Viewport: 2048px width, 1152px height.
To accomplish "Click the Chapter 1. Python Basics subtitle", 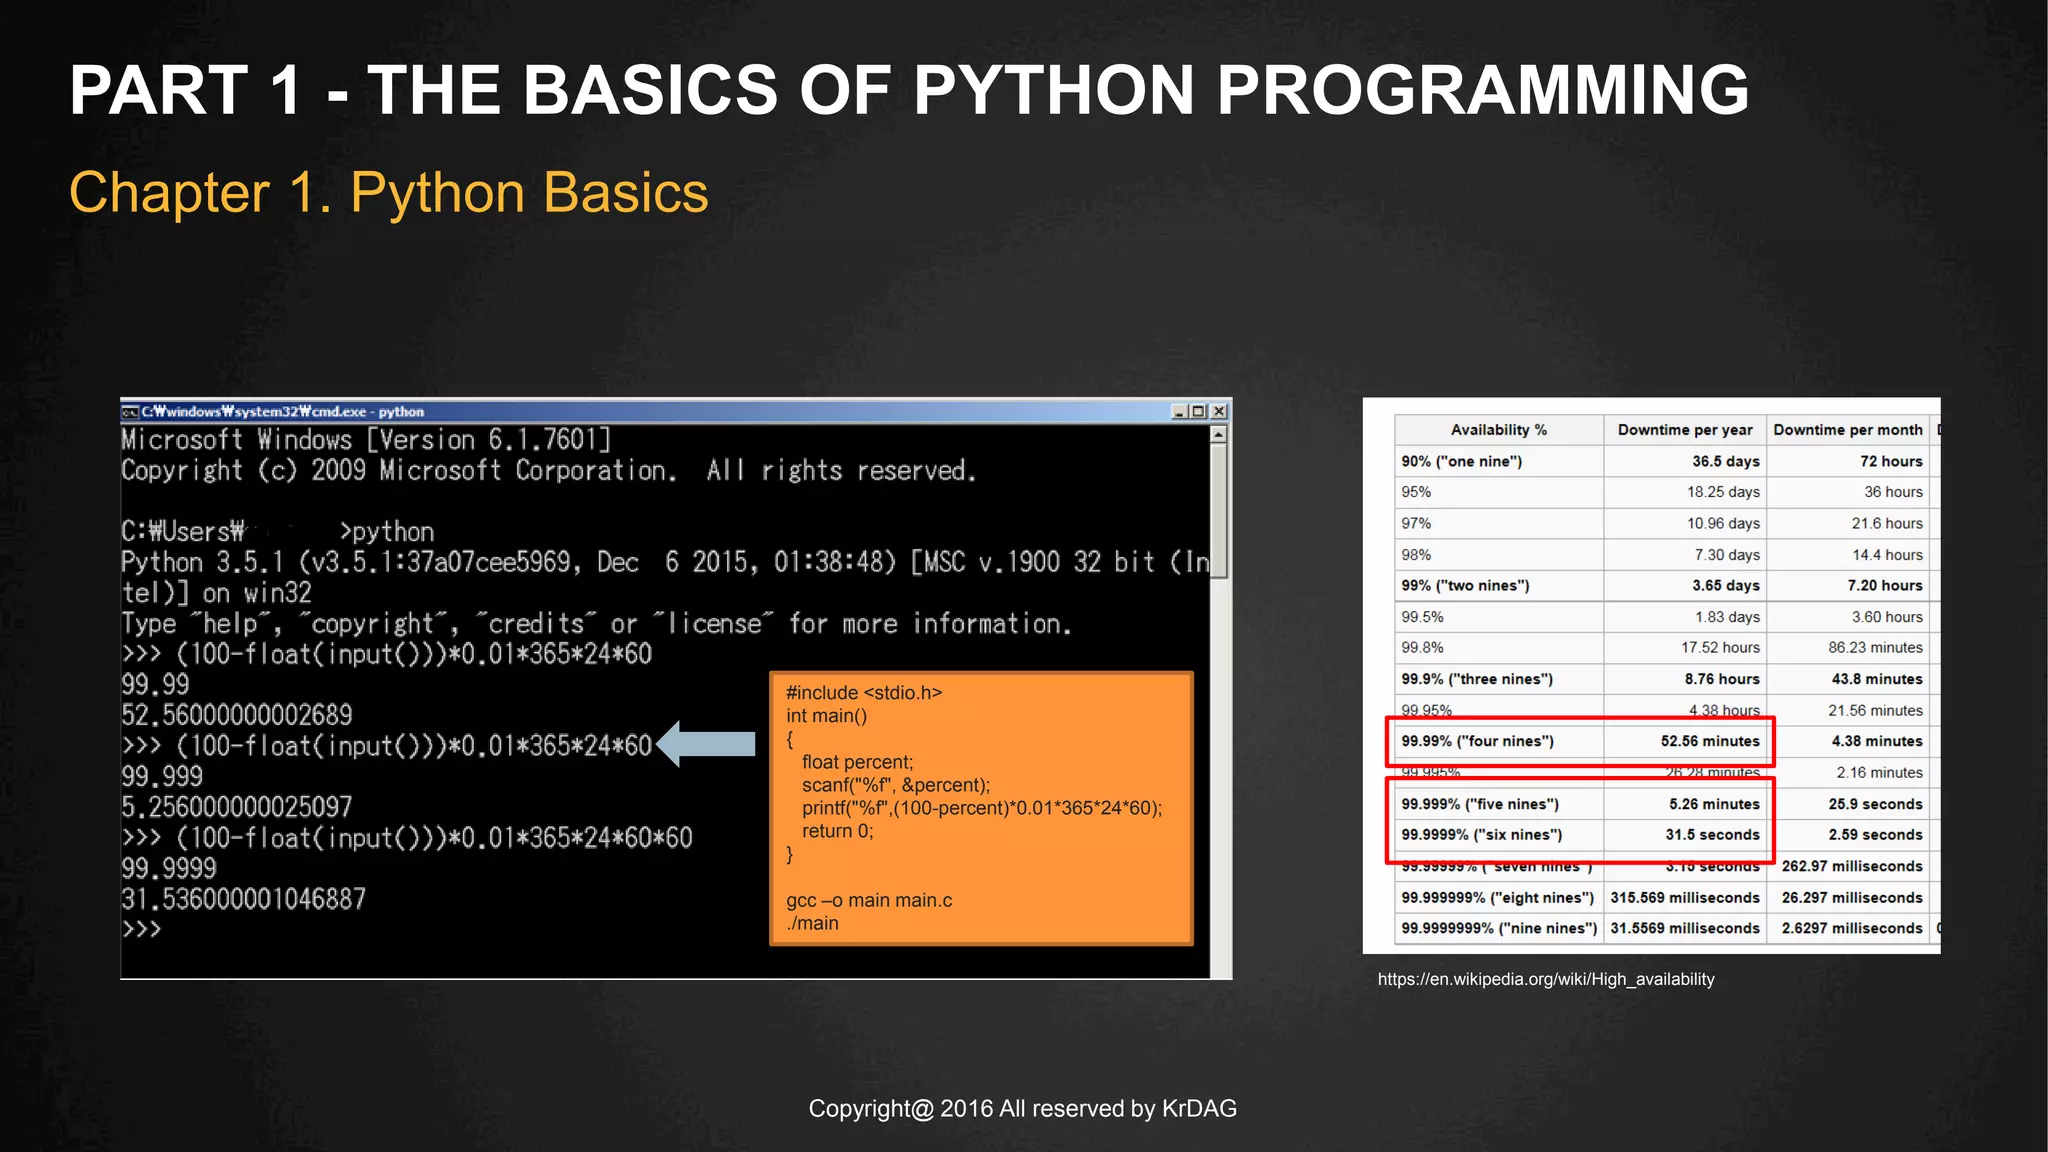I will coord(388,192).
